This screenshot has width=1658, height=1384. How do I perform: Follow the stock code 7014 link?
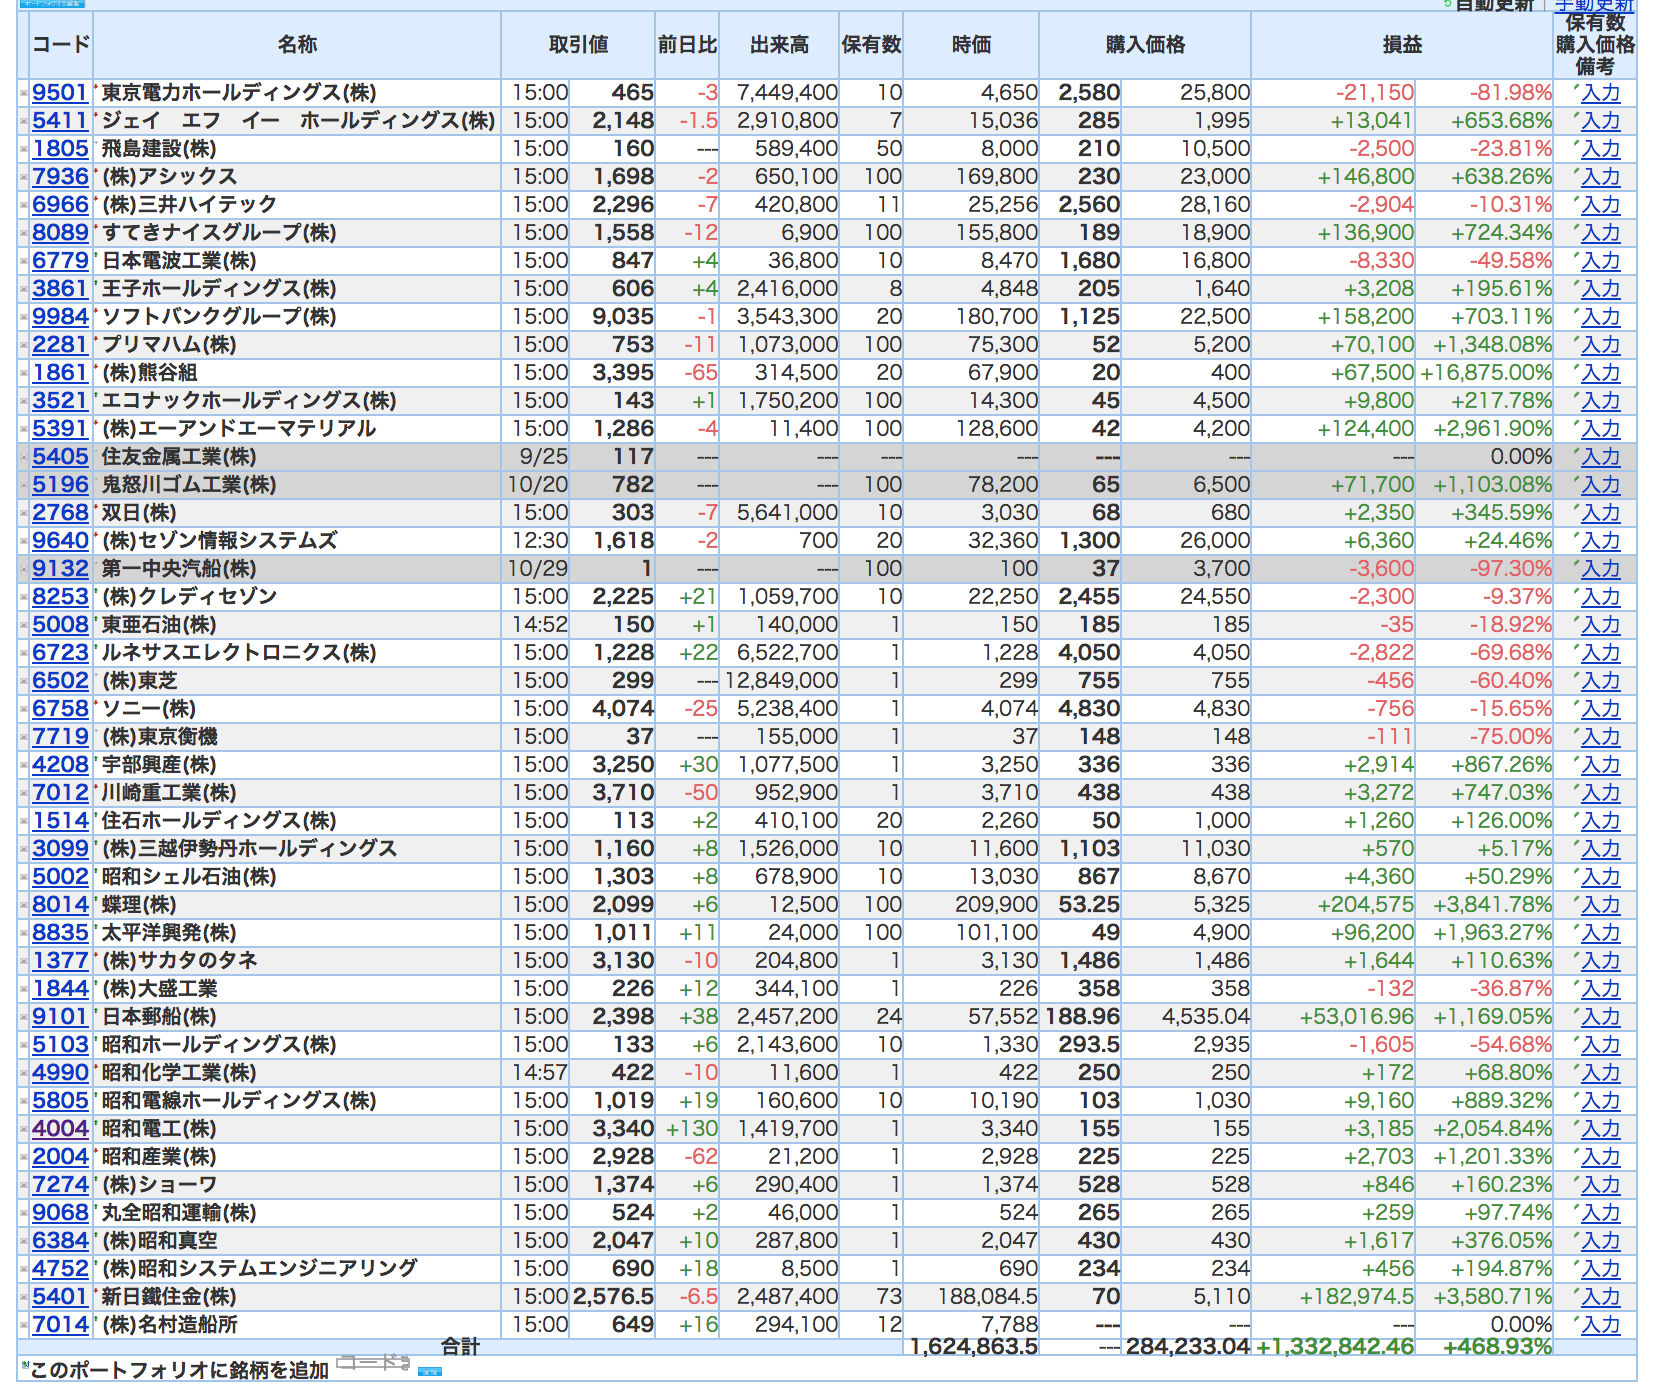(60, 1325)
